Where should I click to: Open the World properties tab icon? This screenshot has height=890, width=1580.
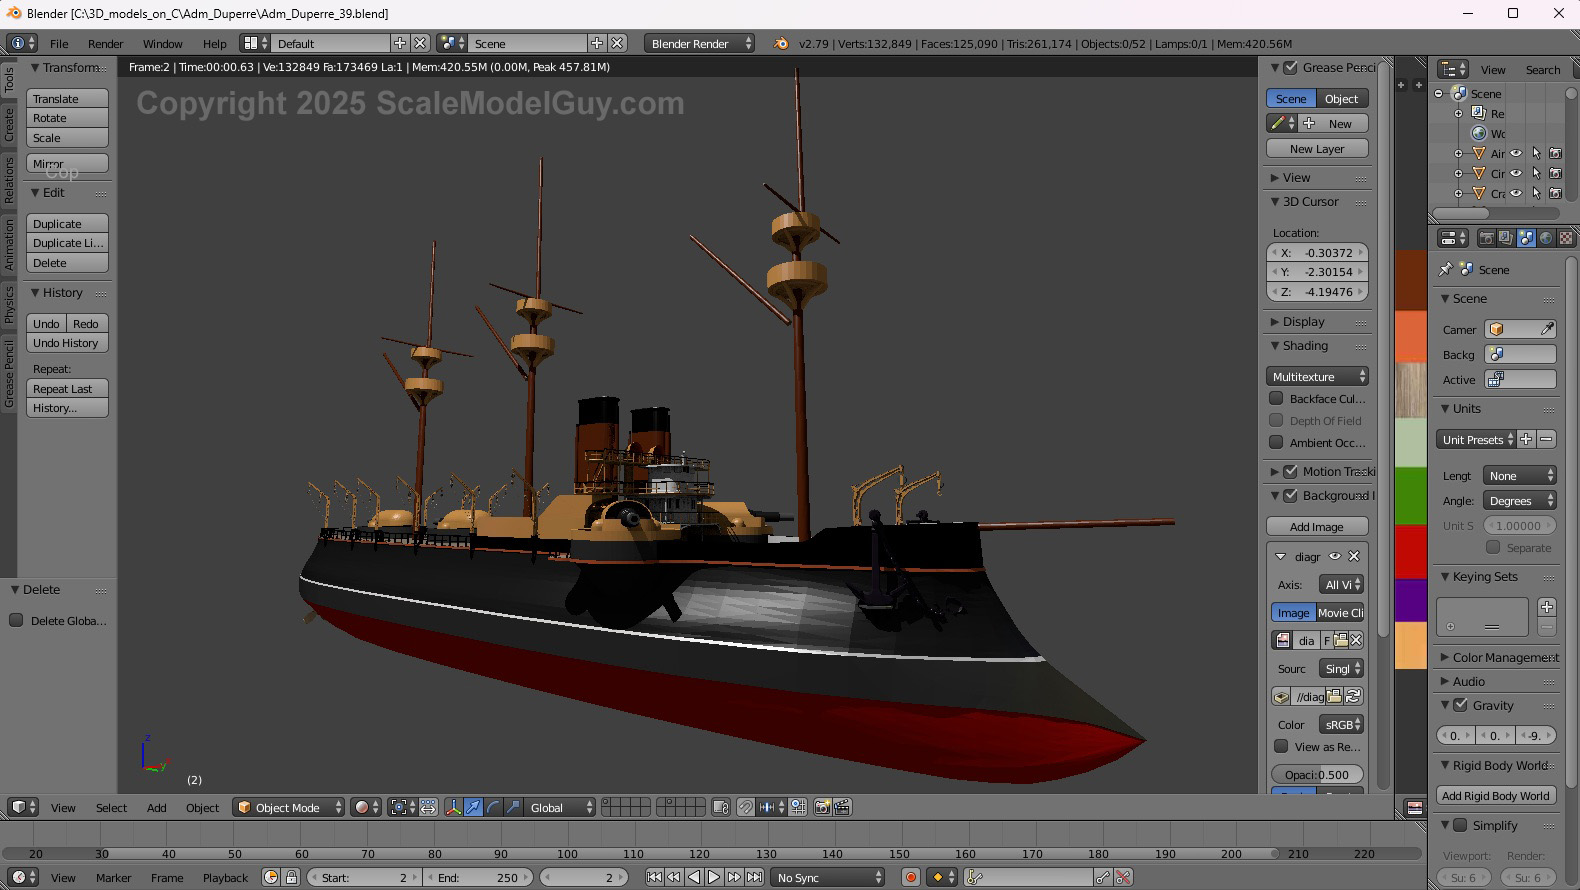1546,238
